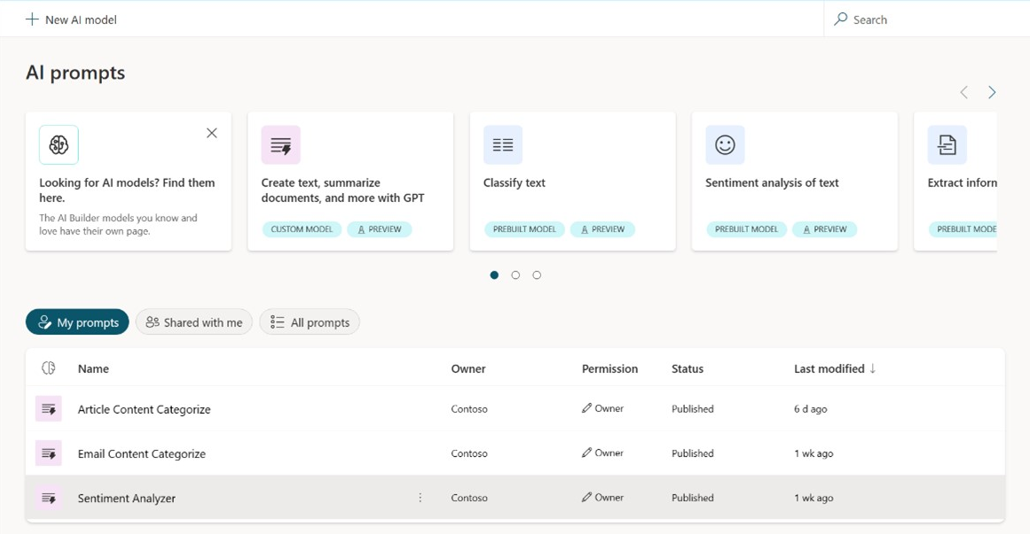Image resolution: width=1031 pixels, height=534 pixels.
Task: Open Looking for AI models card
Action: click(128, 182)
